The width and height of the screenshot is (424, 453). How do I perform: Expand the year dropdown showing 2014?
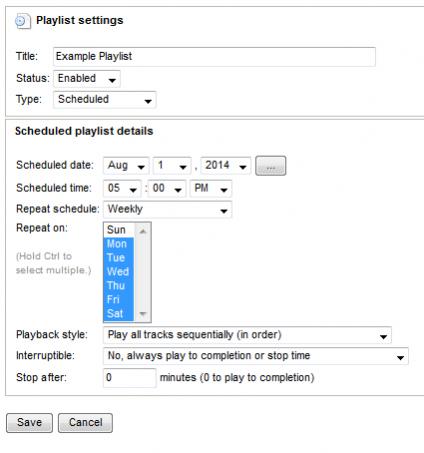[x=226, y=166]
